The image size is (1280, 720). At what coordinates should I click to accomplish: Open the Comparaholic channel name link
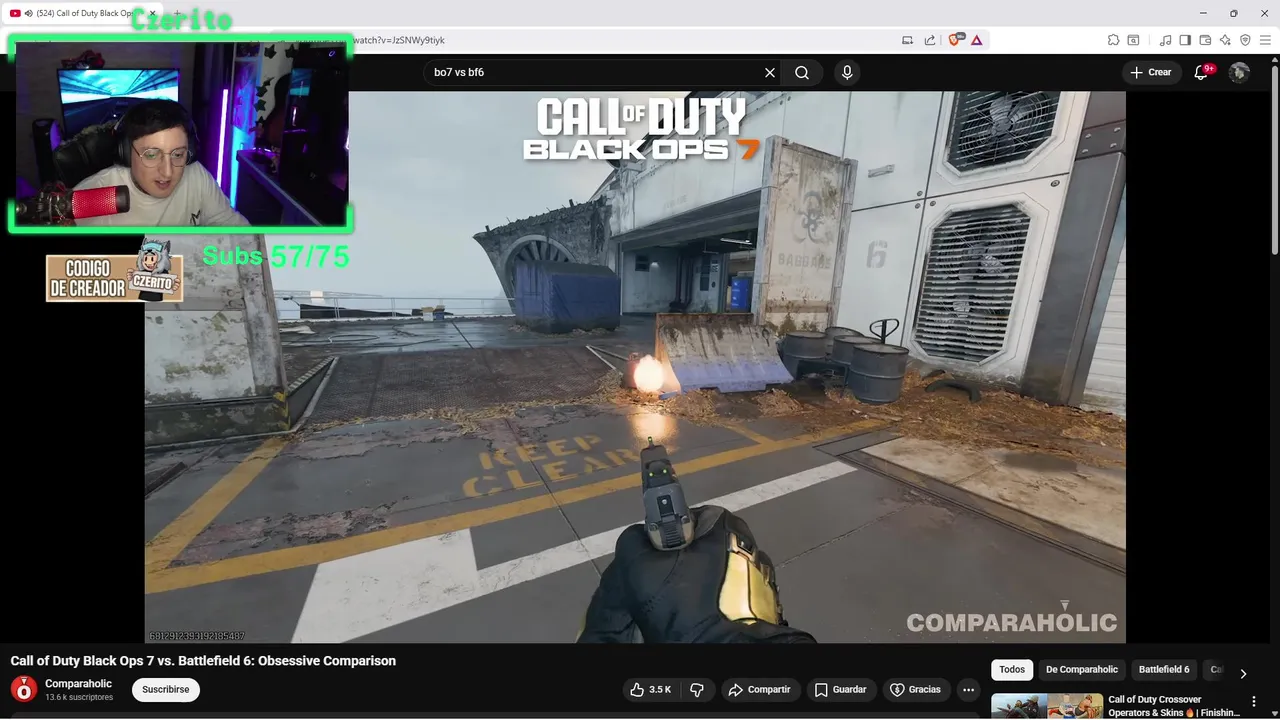(78, 684)
